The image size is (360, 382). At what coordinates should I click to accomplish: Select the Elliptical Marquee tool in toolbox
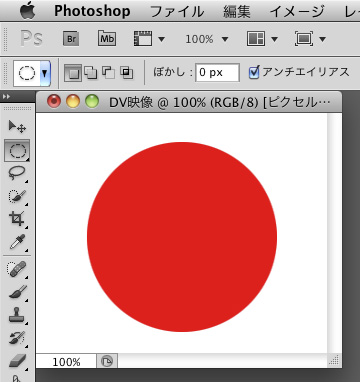17,151
